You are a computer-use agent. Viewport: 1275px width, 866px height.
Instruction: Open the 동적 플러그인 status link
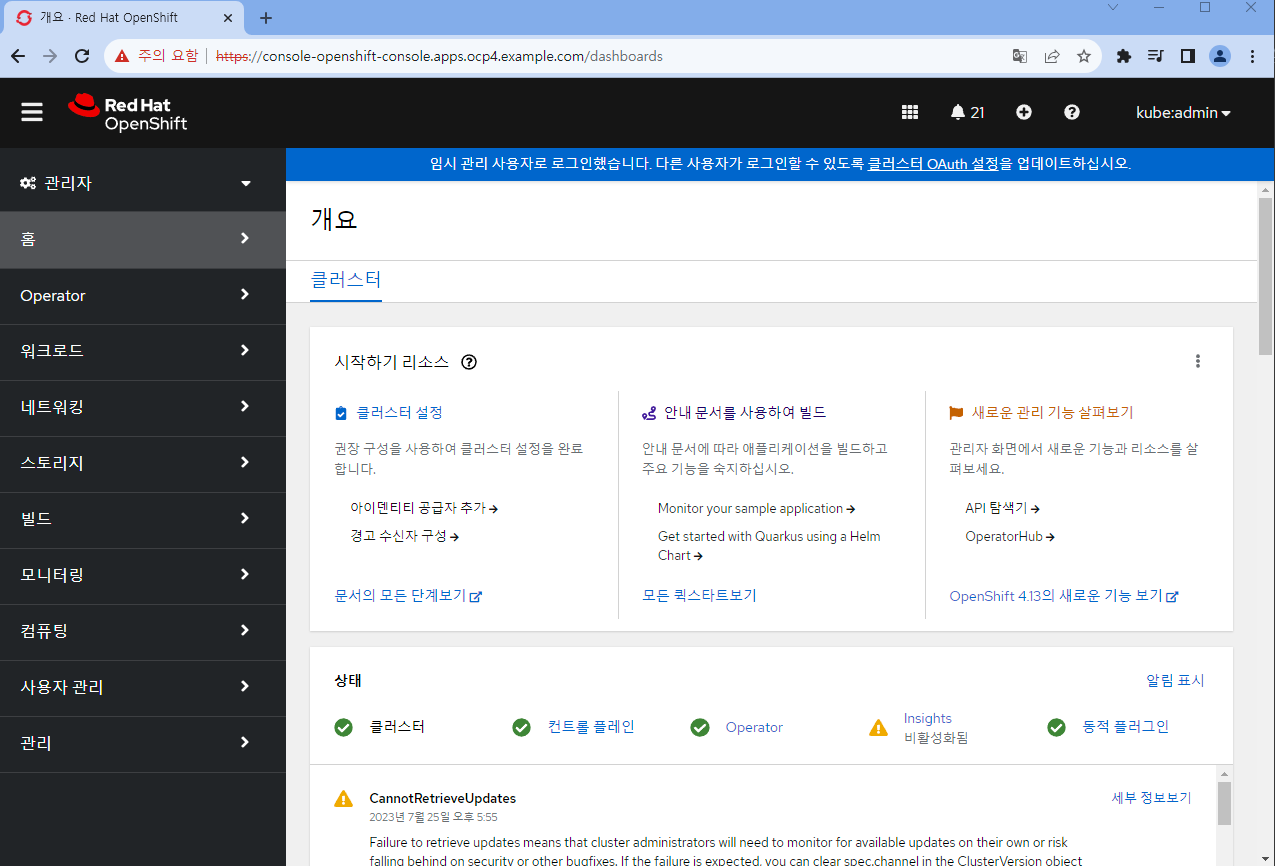[1125, 727]
